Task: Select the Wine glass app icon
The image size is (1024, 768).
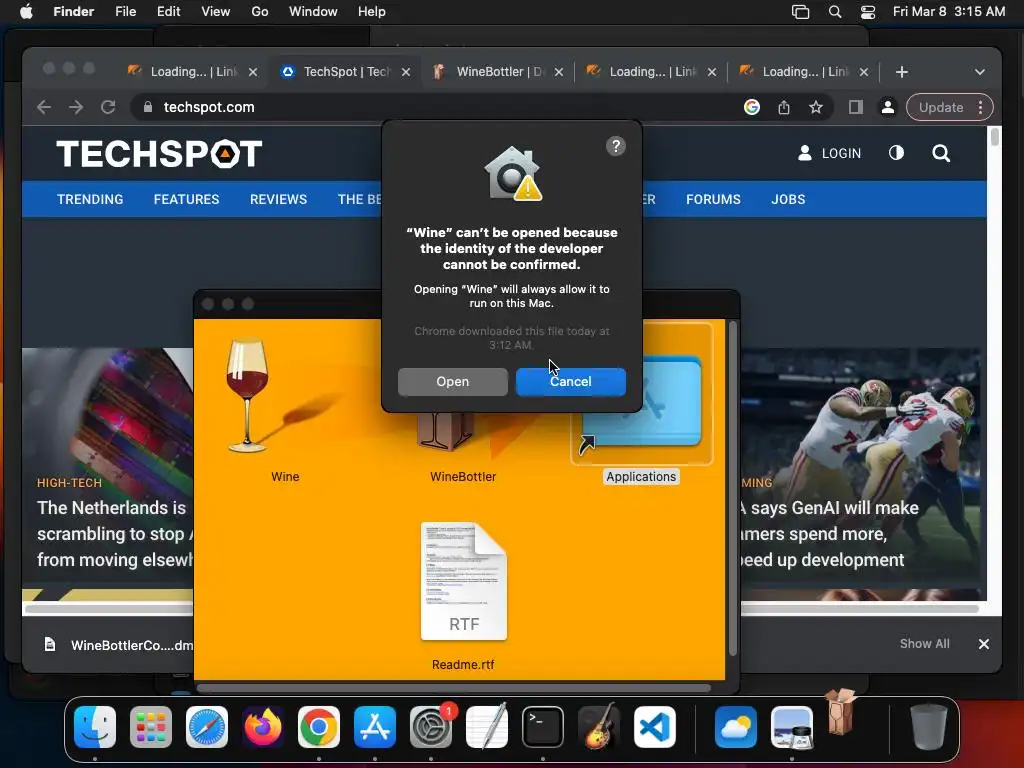Action: pyautogui.click(x=247, y=396)
